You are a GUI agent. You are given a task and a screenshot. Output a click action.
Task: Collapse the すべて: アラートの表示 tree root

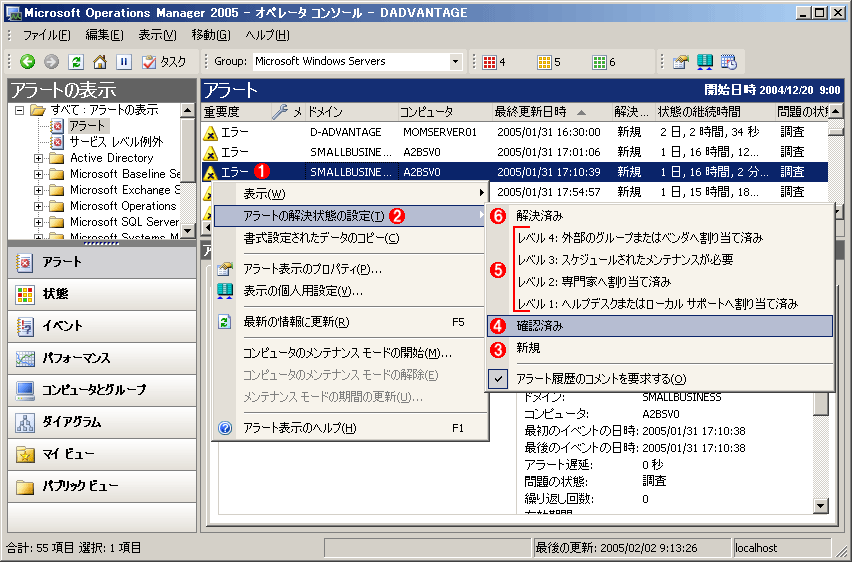point(20,110)
